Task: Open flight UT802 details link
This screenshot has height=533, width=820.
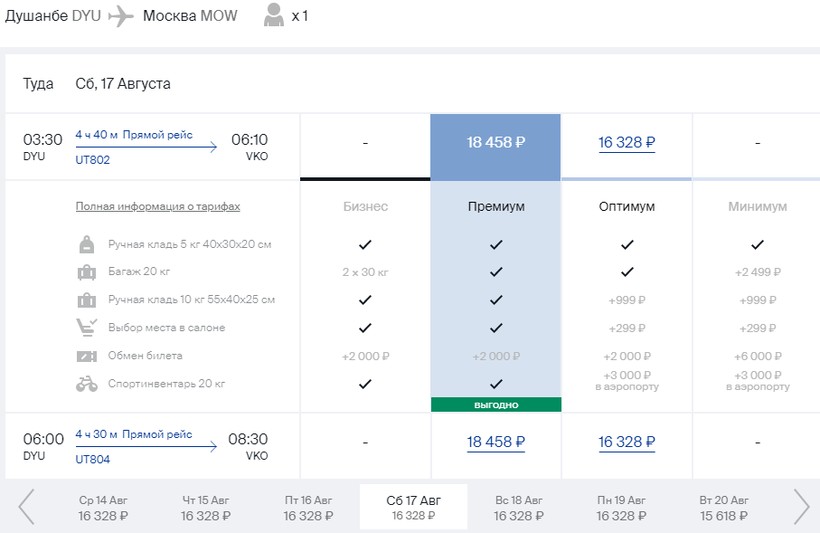Action: pos(93,159)
